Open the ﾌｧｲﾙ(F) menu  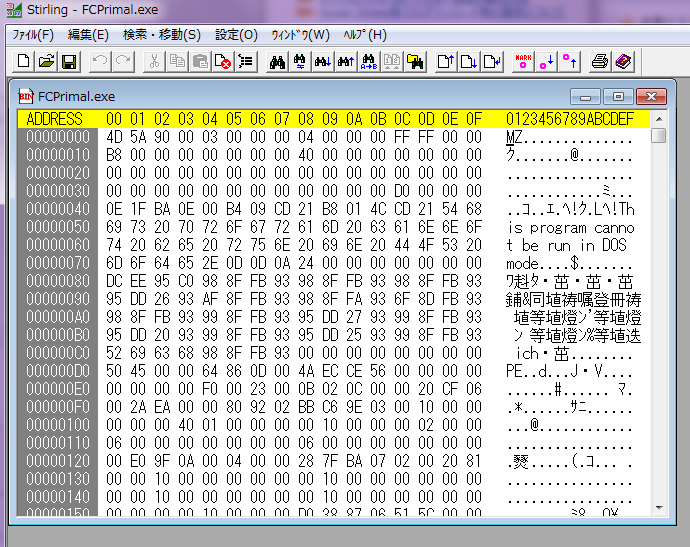pyautogui.click(x=33, y=35)
